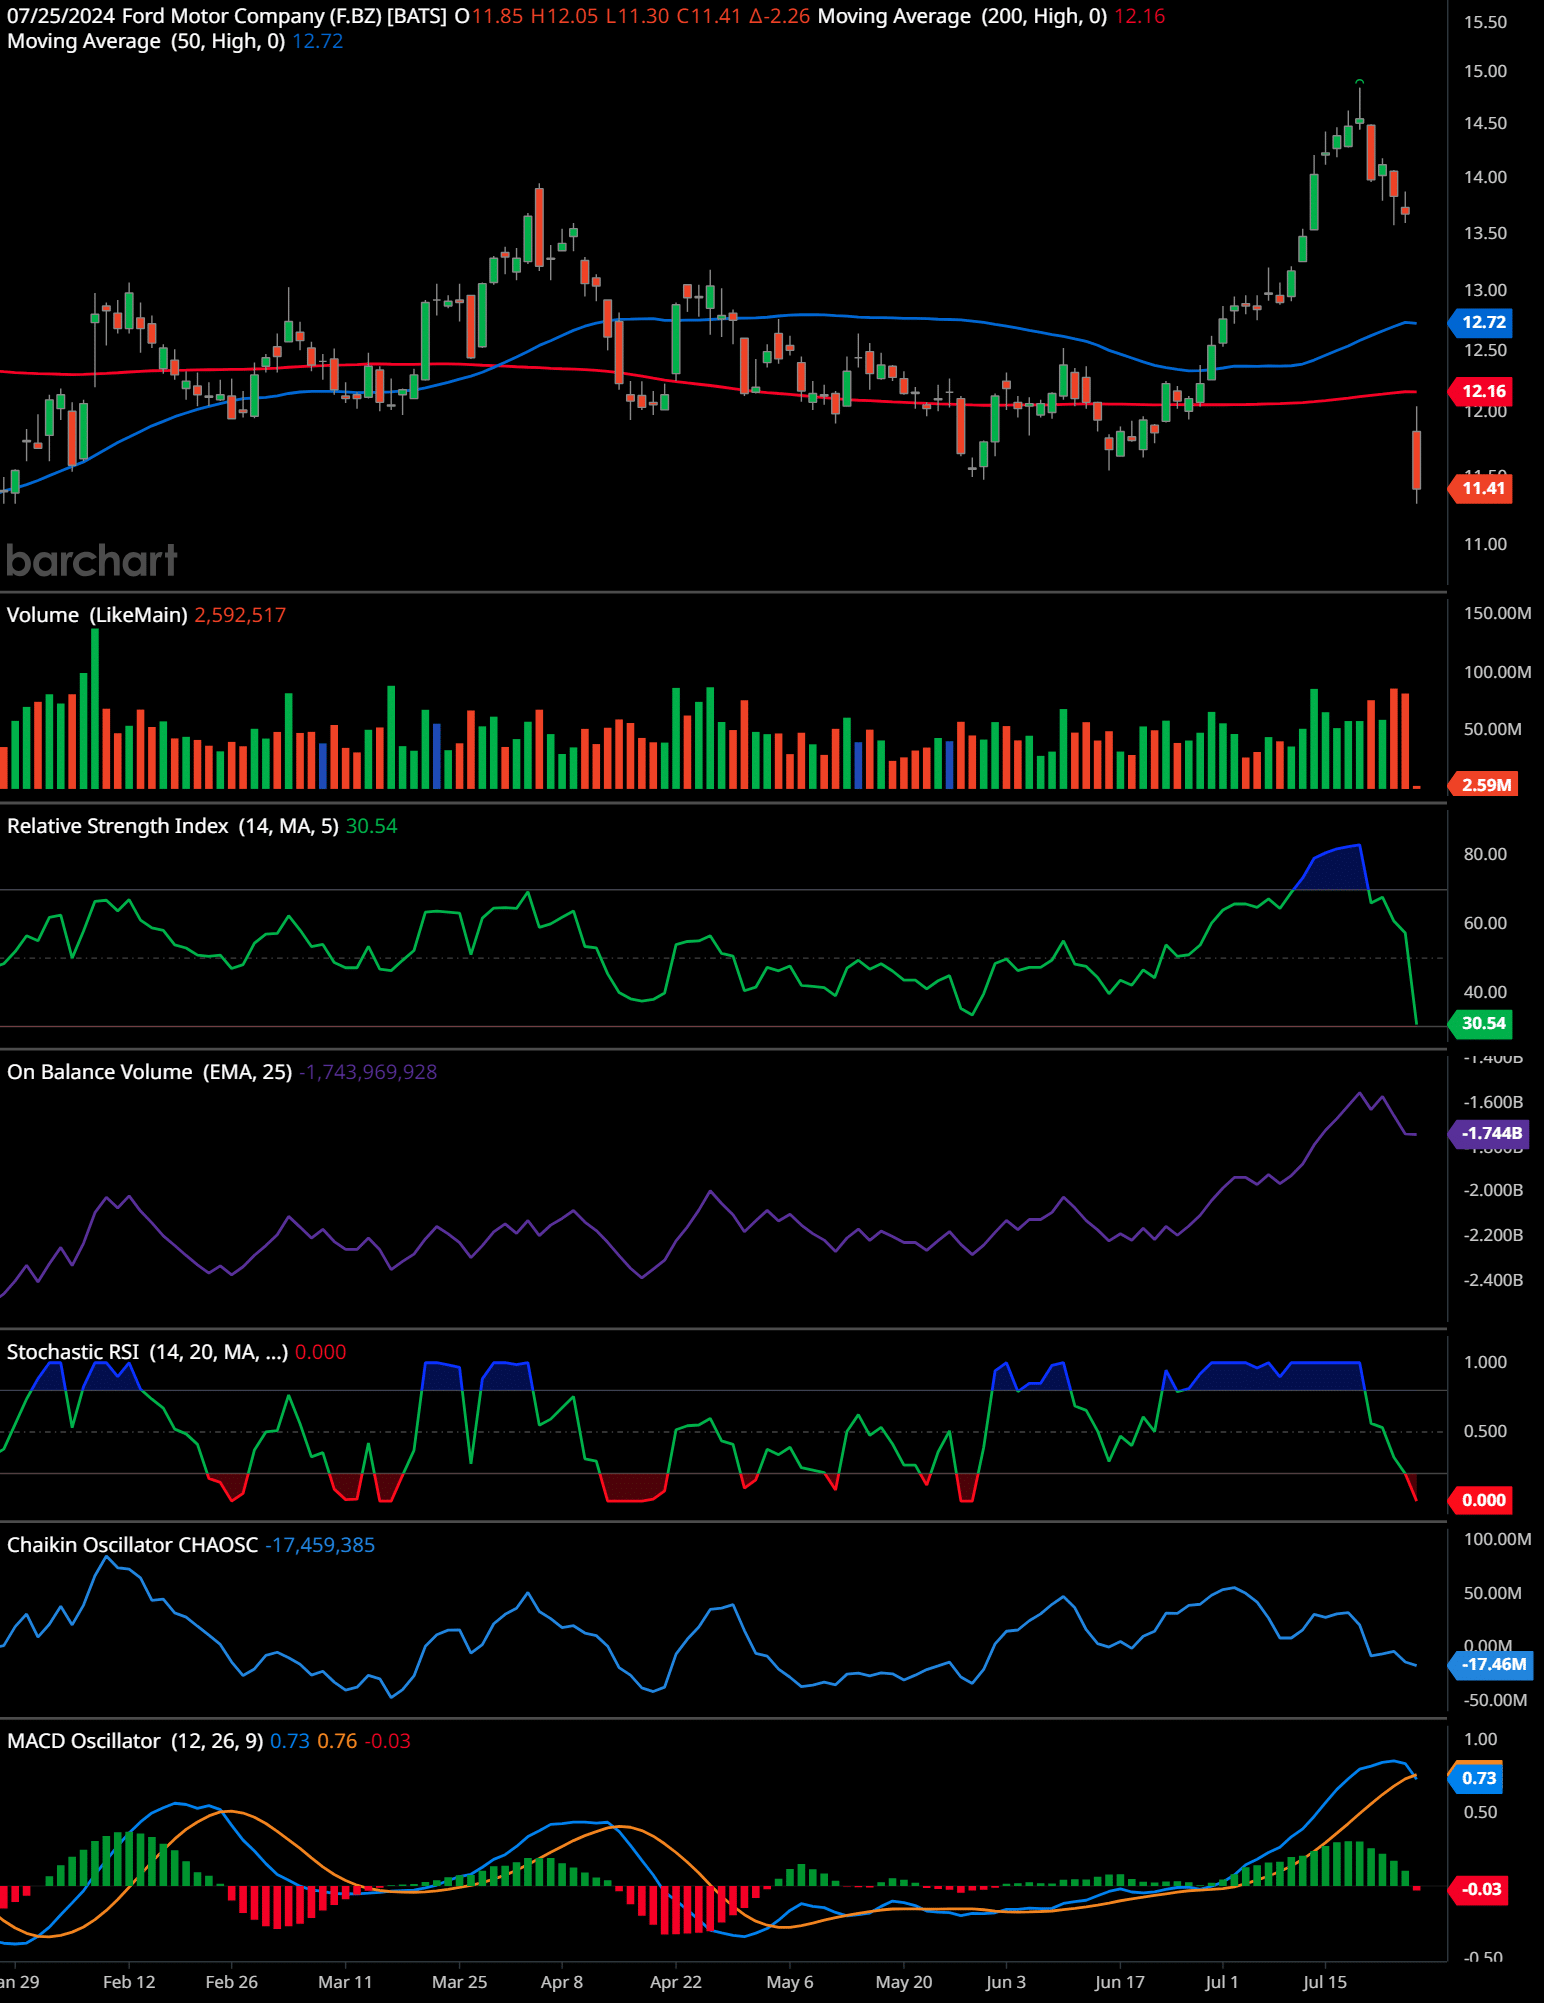
Task: Click the change value Δ-2.26 in header
Action: (779, 16)
